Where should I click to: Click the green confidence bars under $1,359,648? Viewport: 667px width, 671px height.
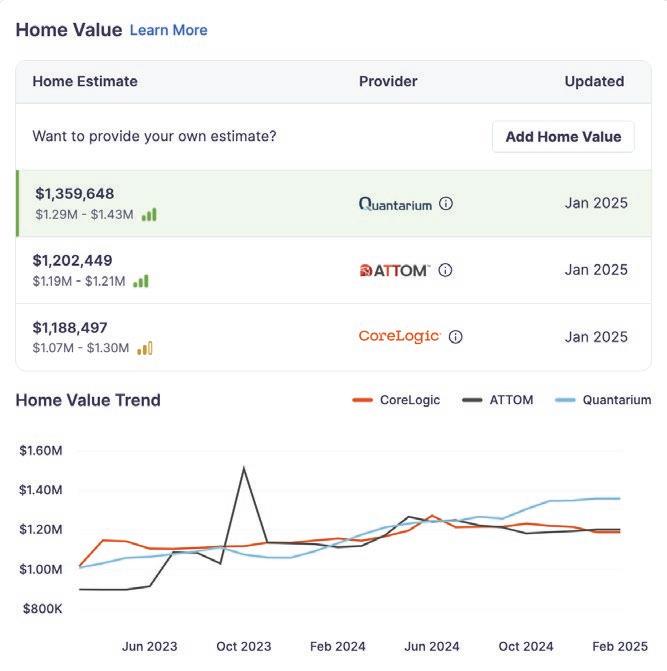click(x=149, y=214)
